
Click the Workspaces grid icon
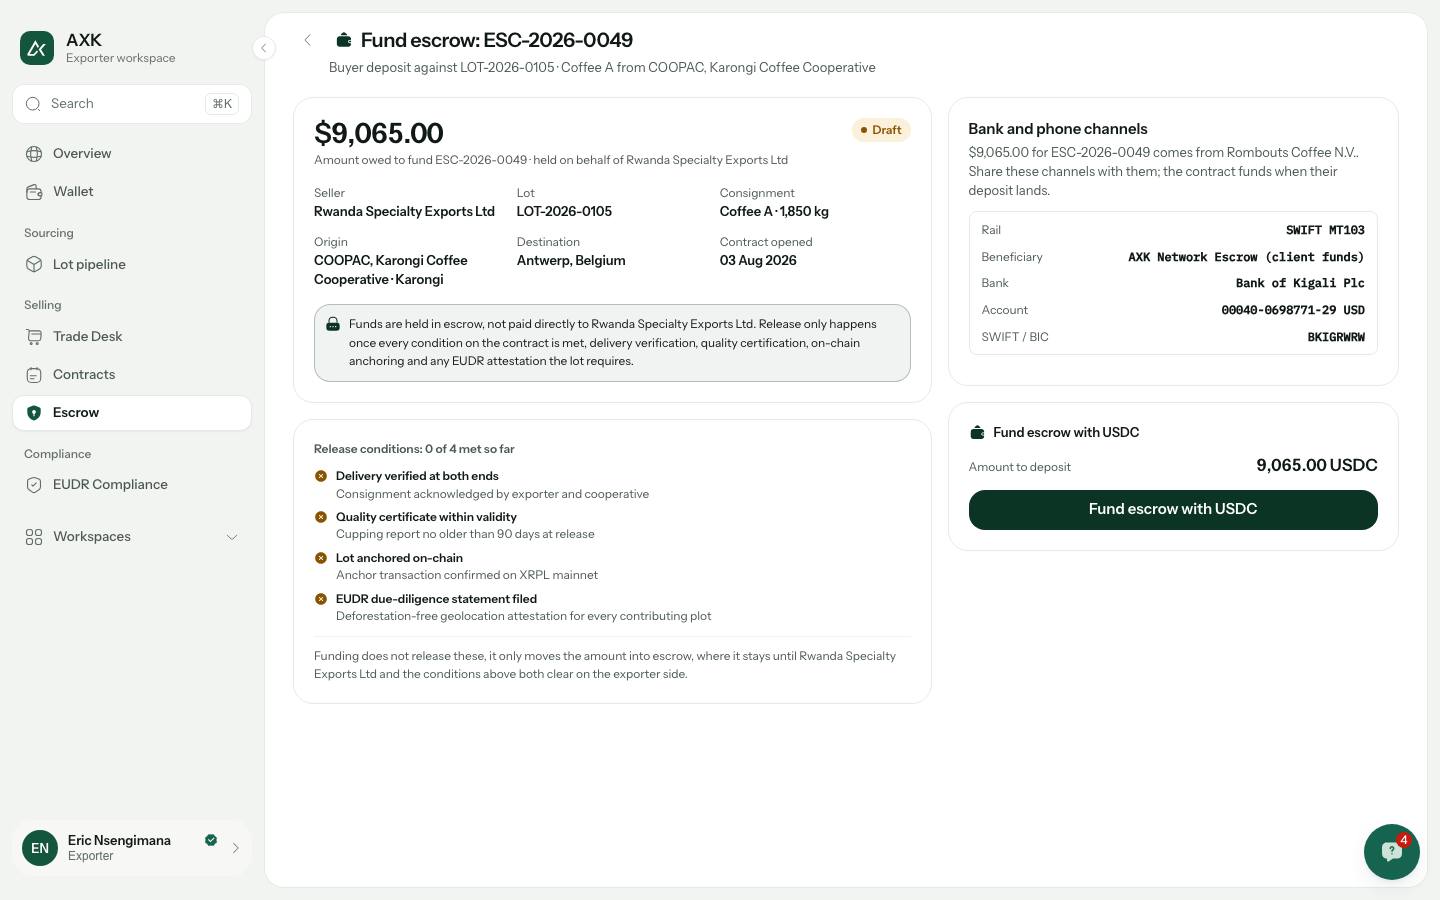[x=34, y=537]
